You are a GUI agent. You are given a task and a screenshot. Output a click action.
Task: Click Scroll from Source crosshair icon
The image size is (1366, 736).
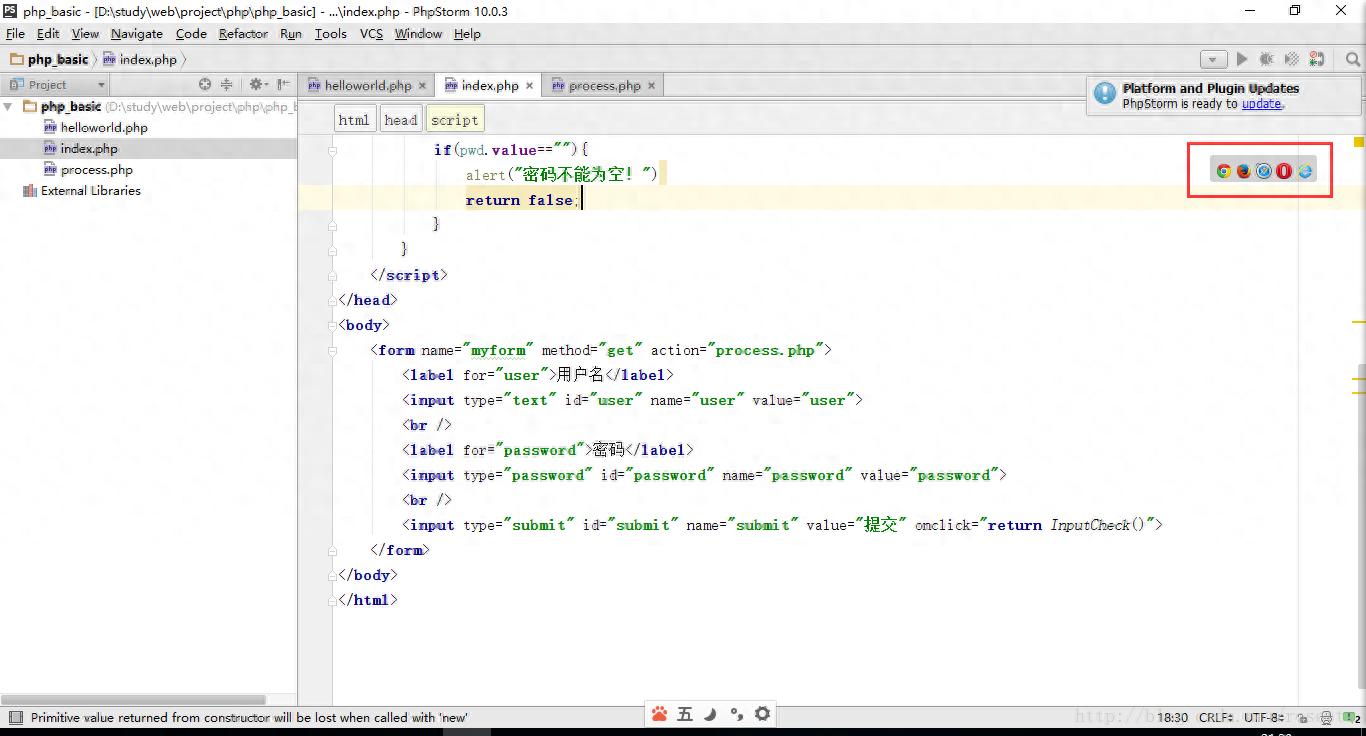tap(205, 85)
